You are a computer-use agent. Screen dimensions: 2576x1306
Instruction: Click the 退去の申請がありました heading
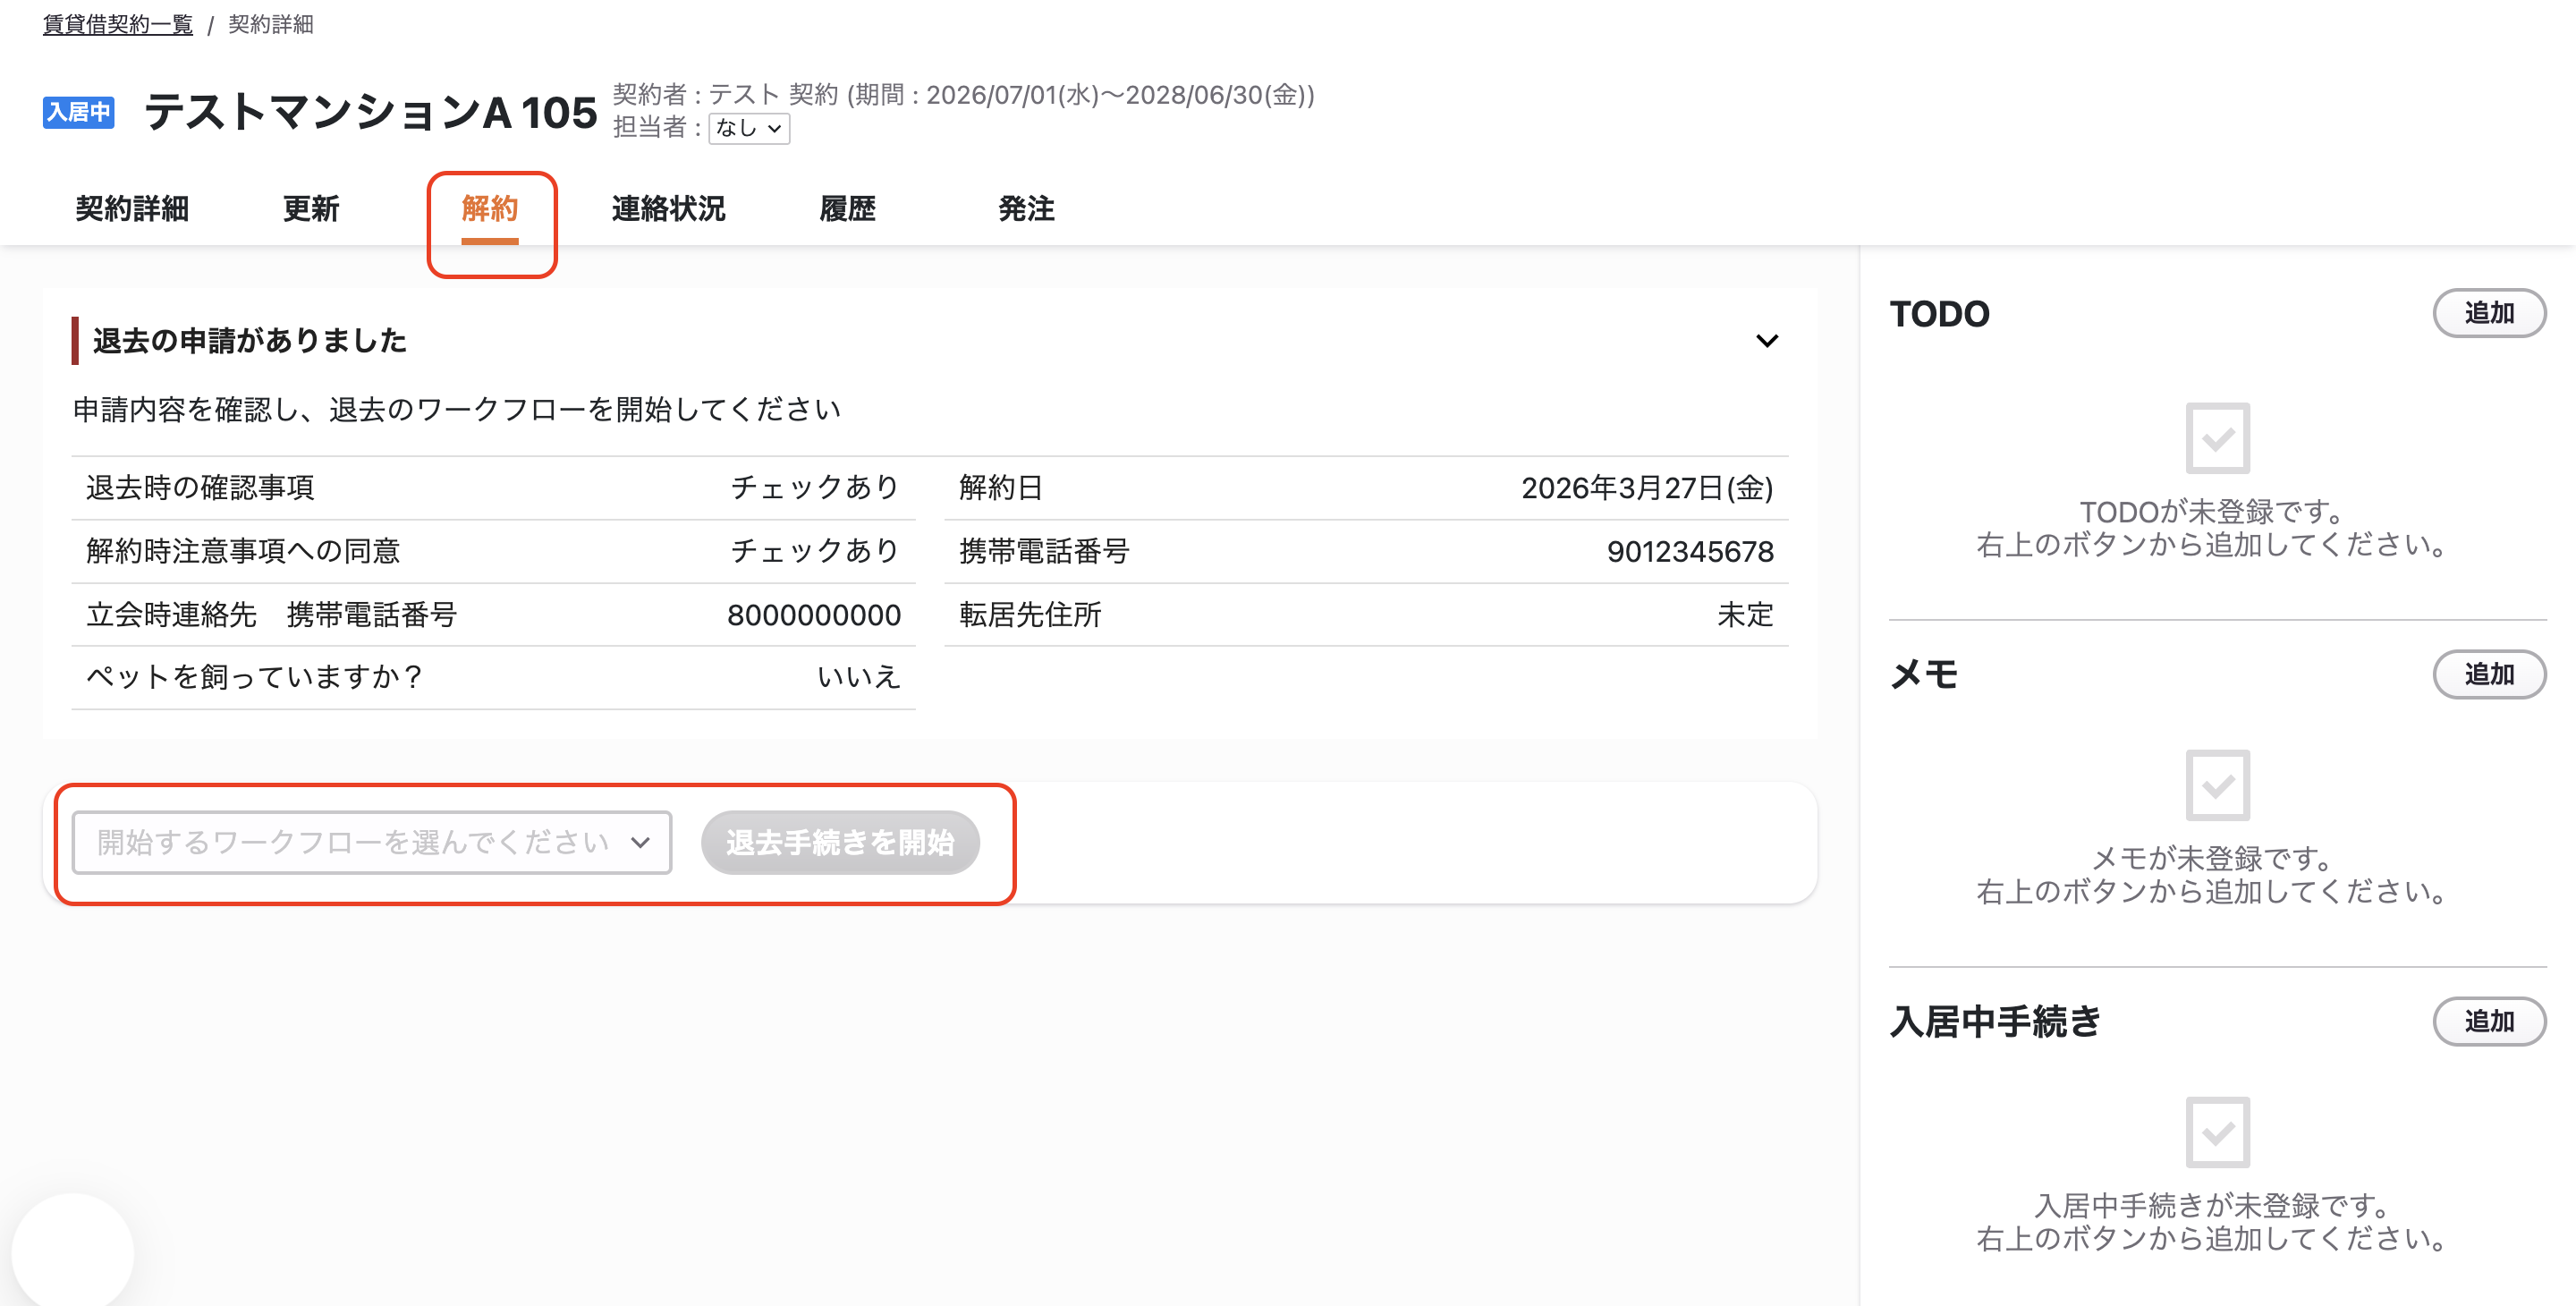click(249, 341)
